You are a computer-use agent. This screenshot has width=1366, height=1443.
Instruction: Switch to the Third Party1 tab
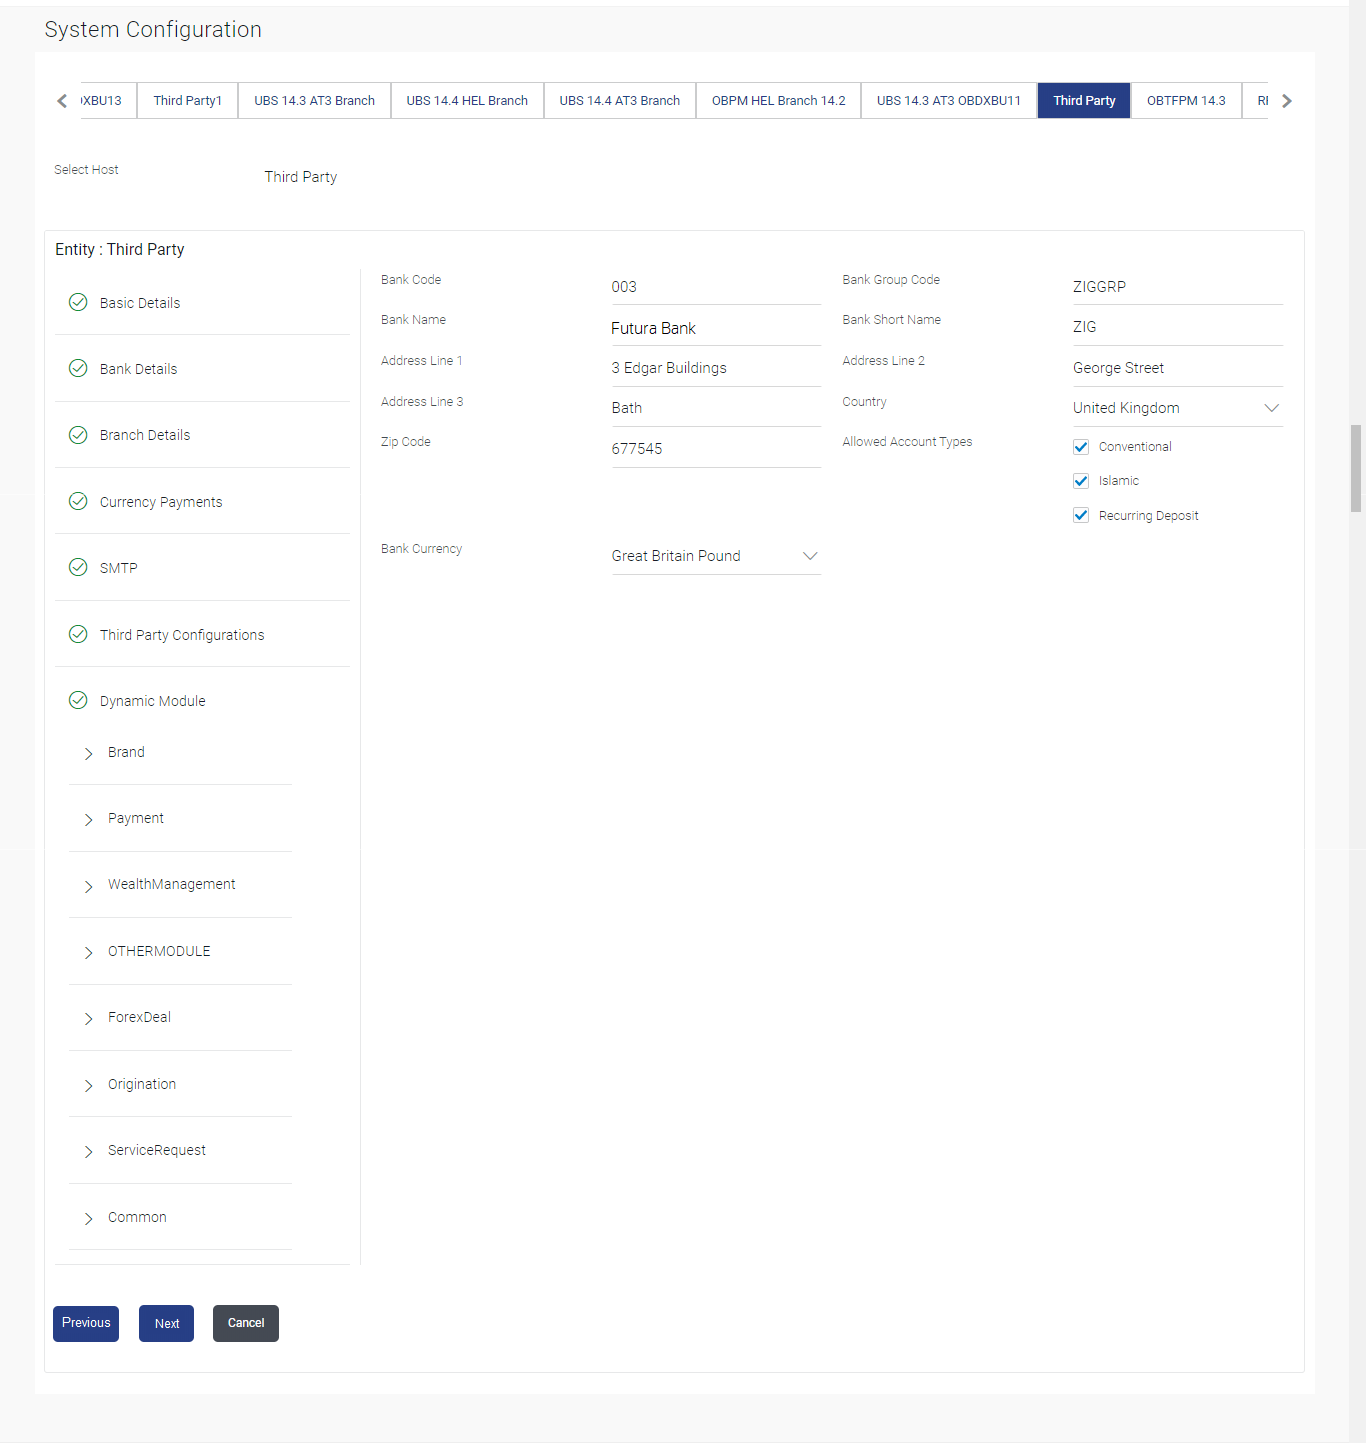click(188, 101)
